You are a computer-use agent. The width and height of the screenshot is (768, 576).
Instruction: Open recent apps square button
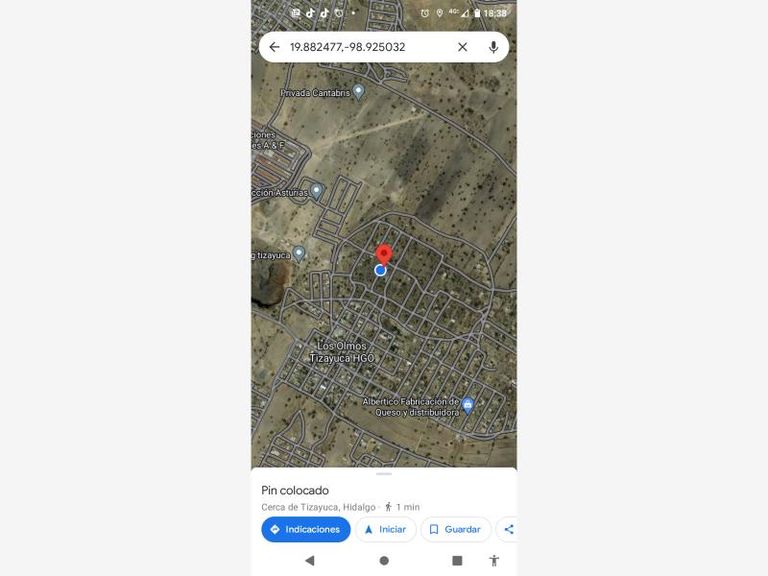[x=457, y=560]
